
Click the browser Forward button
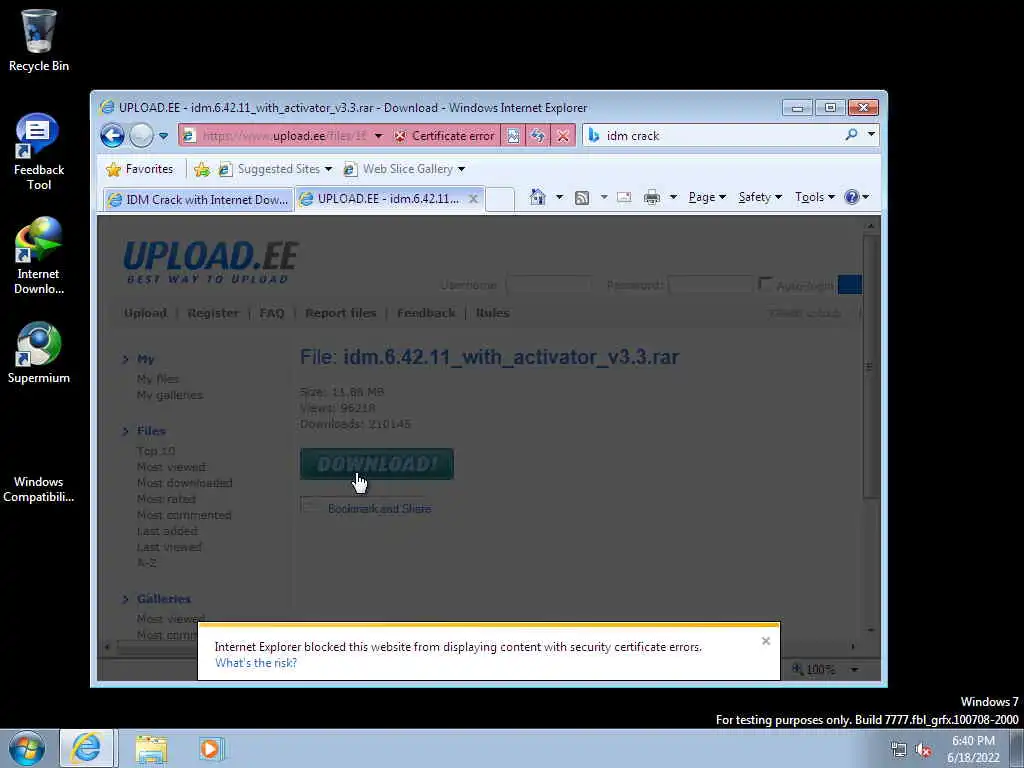tap(140, 136)
